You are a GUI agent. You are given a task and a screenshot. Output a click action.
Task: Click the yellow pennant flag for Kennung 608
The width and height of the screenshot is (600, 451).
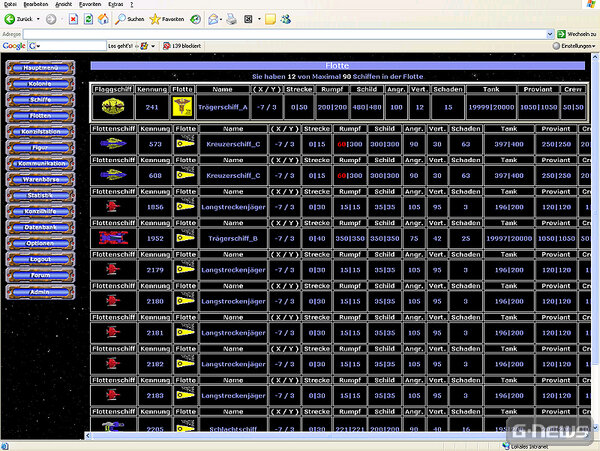(x=183, y=175)
